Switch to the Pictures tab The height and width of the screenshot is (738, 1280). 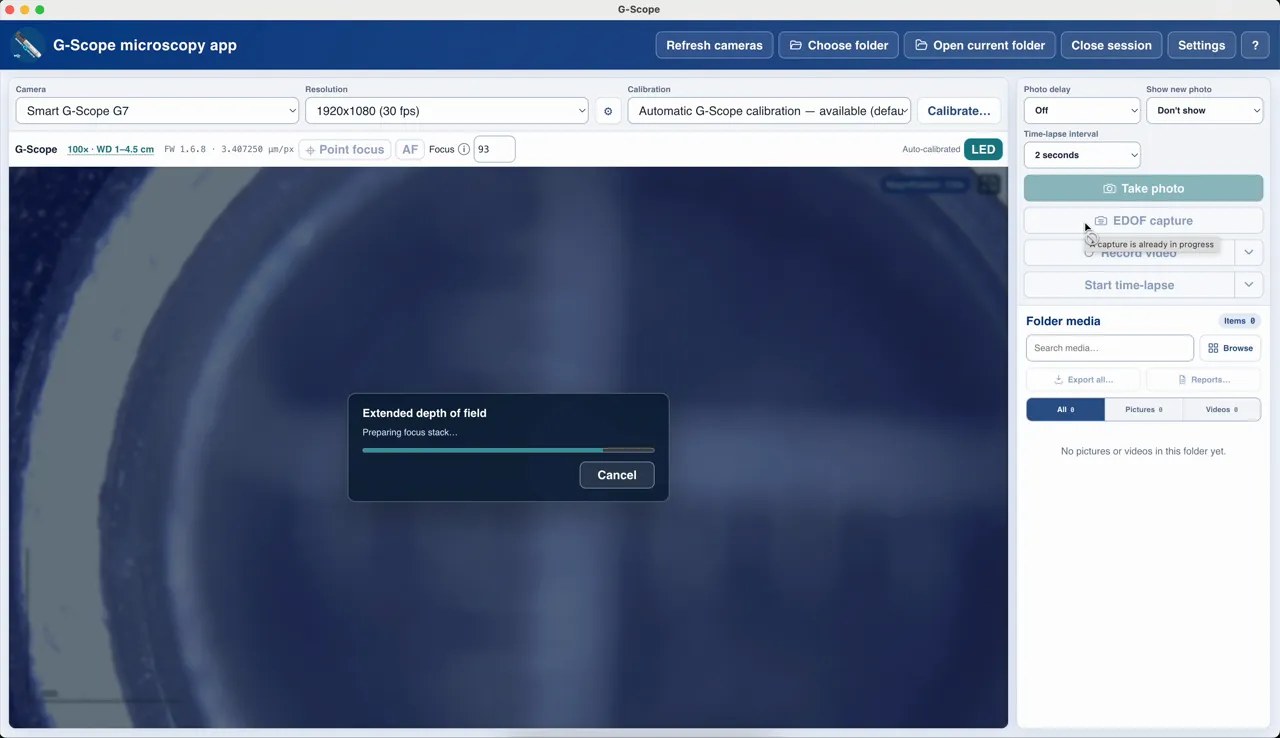click(x=1144, y=409)
